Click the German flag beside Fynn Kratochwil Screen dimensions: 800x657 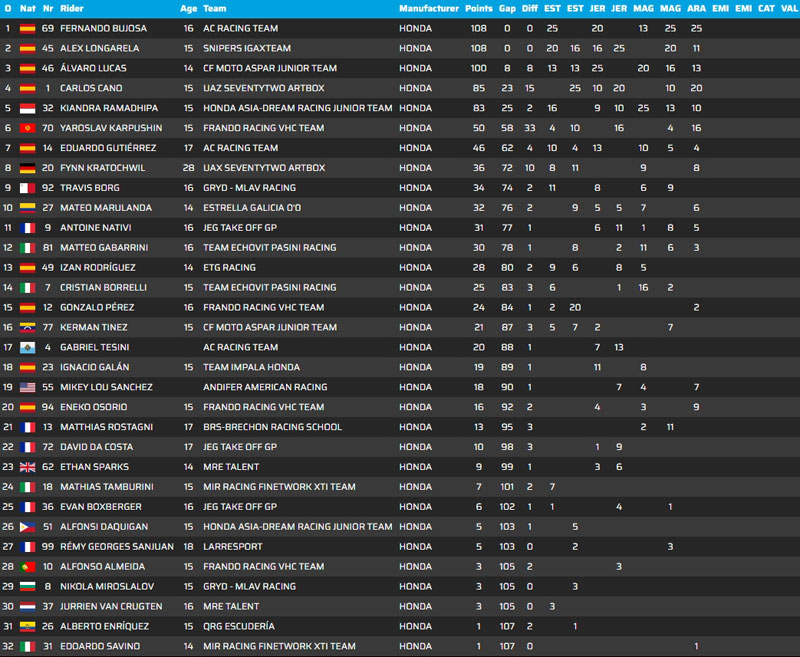click(28, 168)
